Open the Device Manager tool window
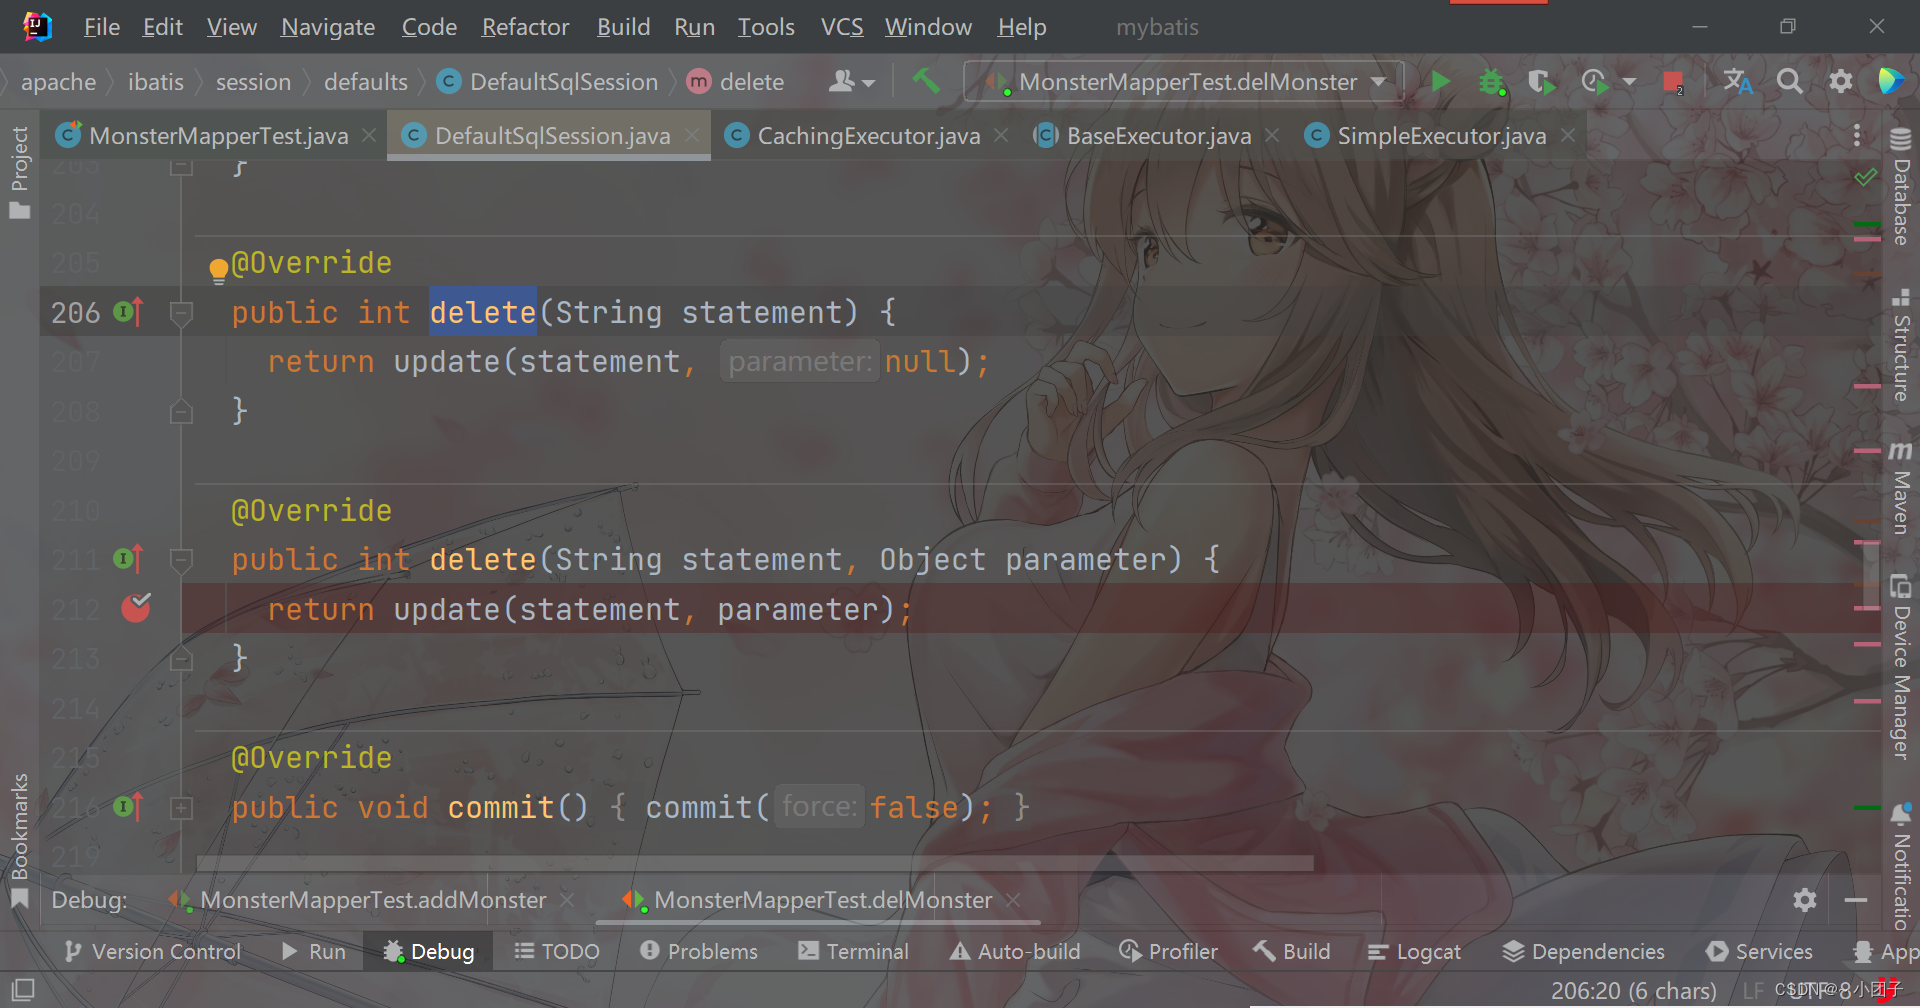Image resolution: width=1920 pixels, height=1008 pixels. (x=1901, y=667)
